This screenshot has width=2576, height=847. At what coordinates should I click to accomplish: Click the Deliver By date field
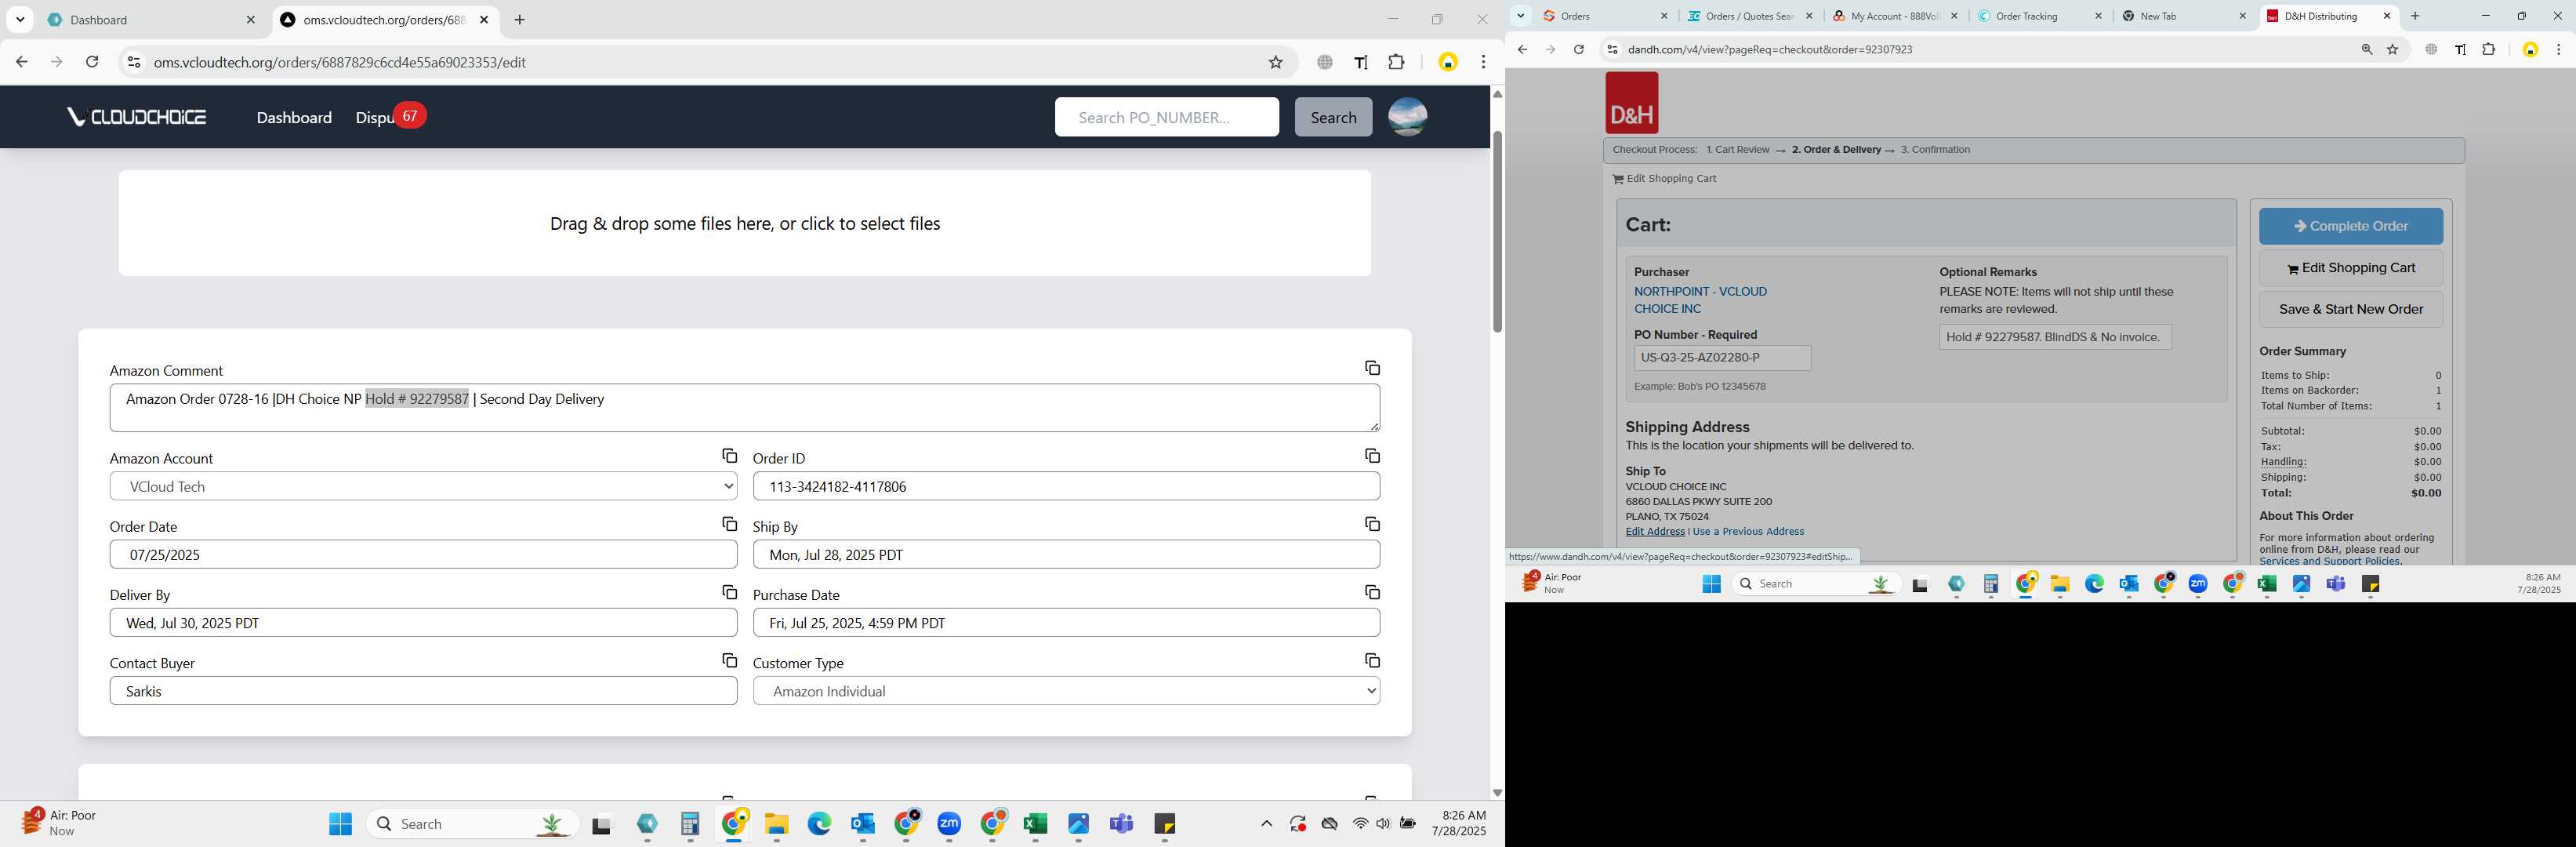pyautogui.click(x=423, y=623)
